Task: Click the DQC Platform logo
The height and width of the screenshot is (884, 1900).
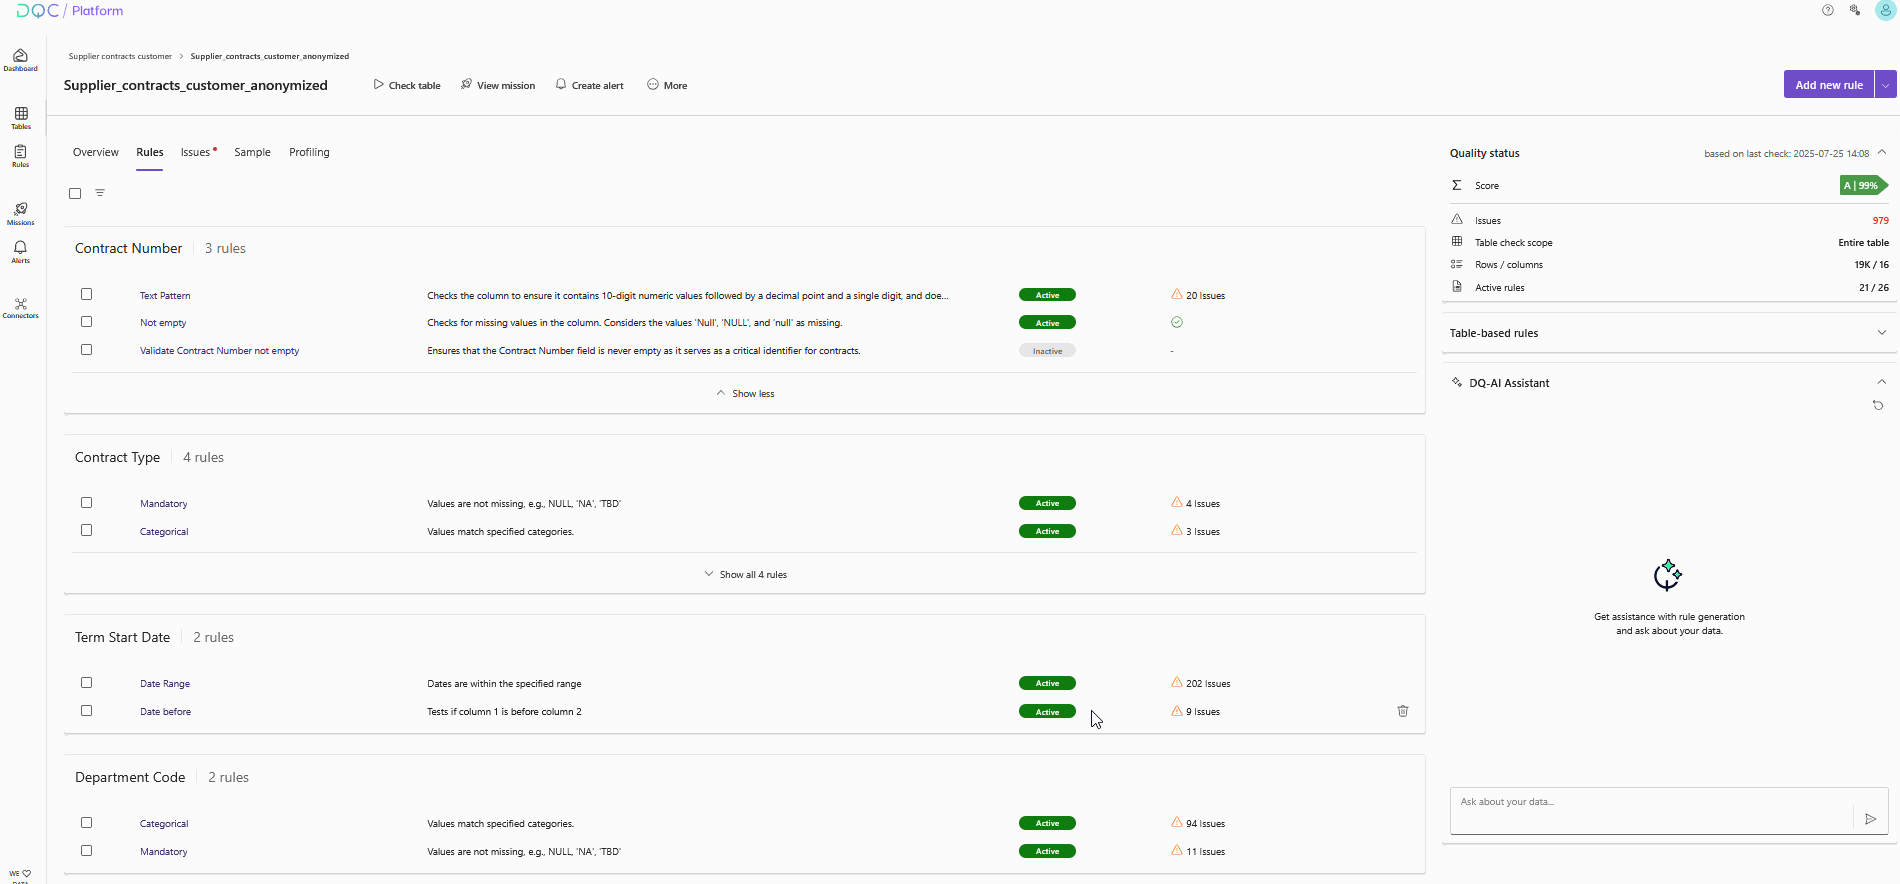Action: (x=70, y=11)
